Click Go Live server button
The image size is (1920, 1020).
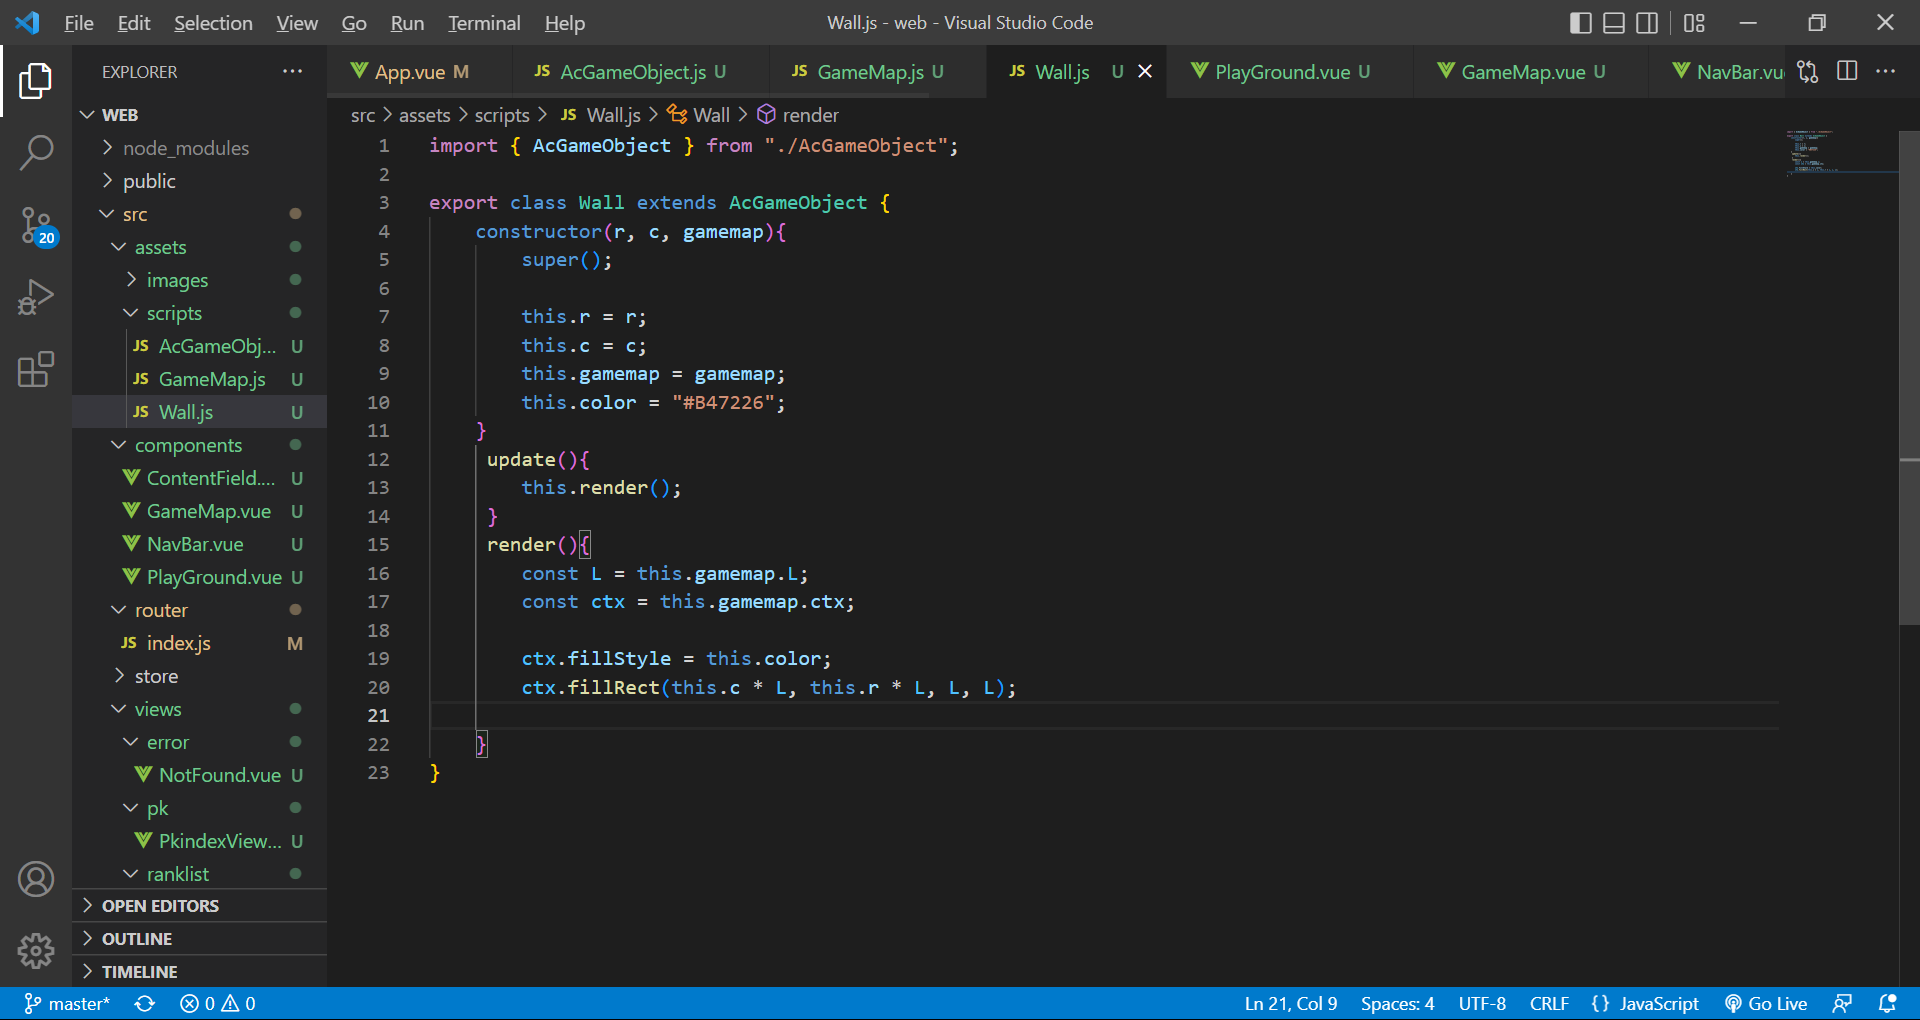tap(1766, 1003)
